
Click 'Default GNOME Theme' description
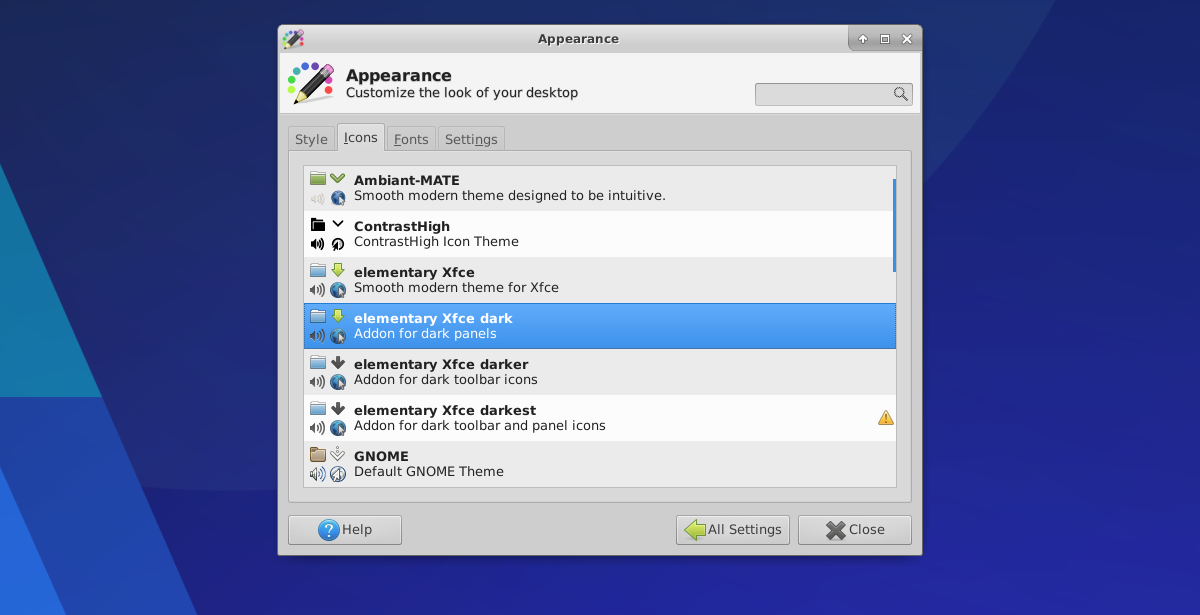pos(429,472)
